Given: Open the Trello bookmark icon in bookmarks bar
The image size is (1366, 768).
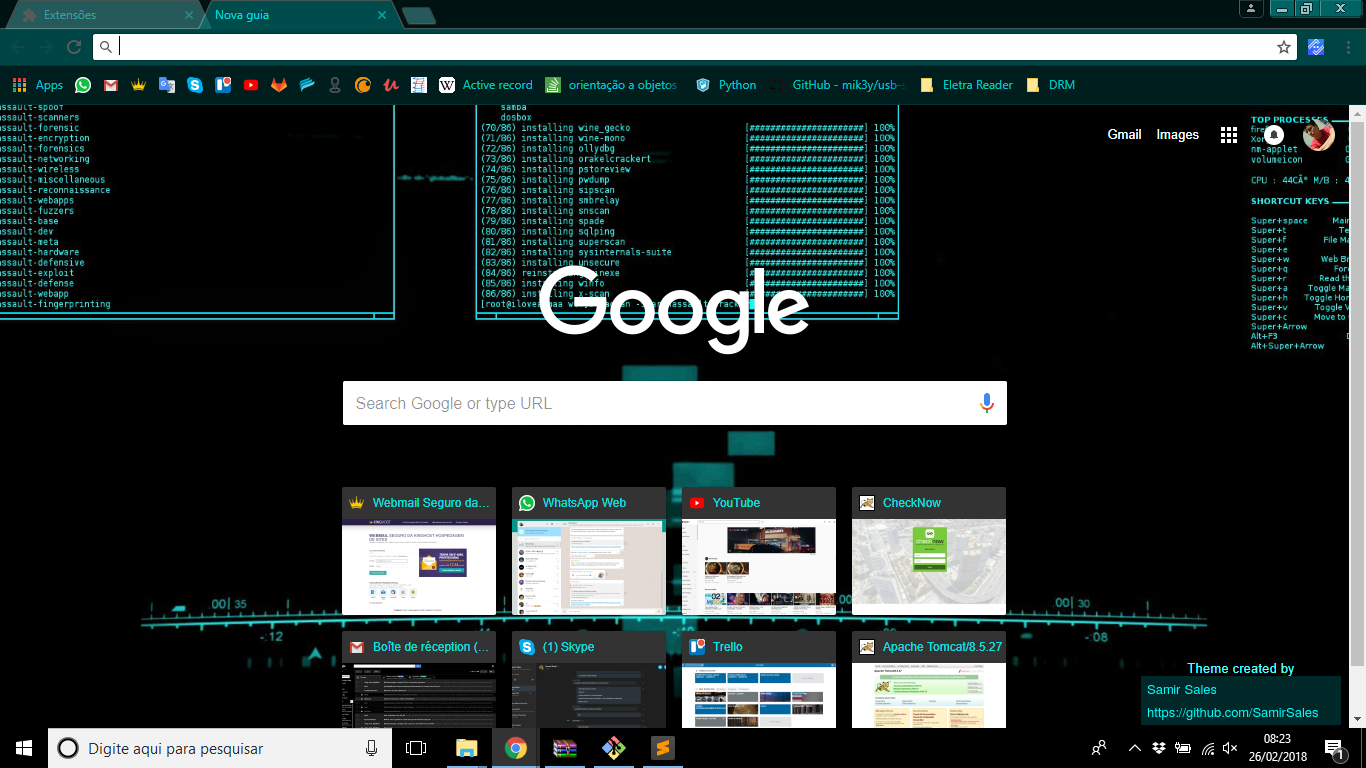Looking at the screenshot, I should pyautogui.click(x=223, y=85).
